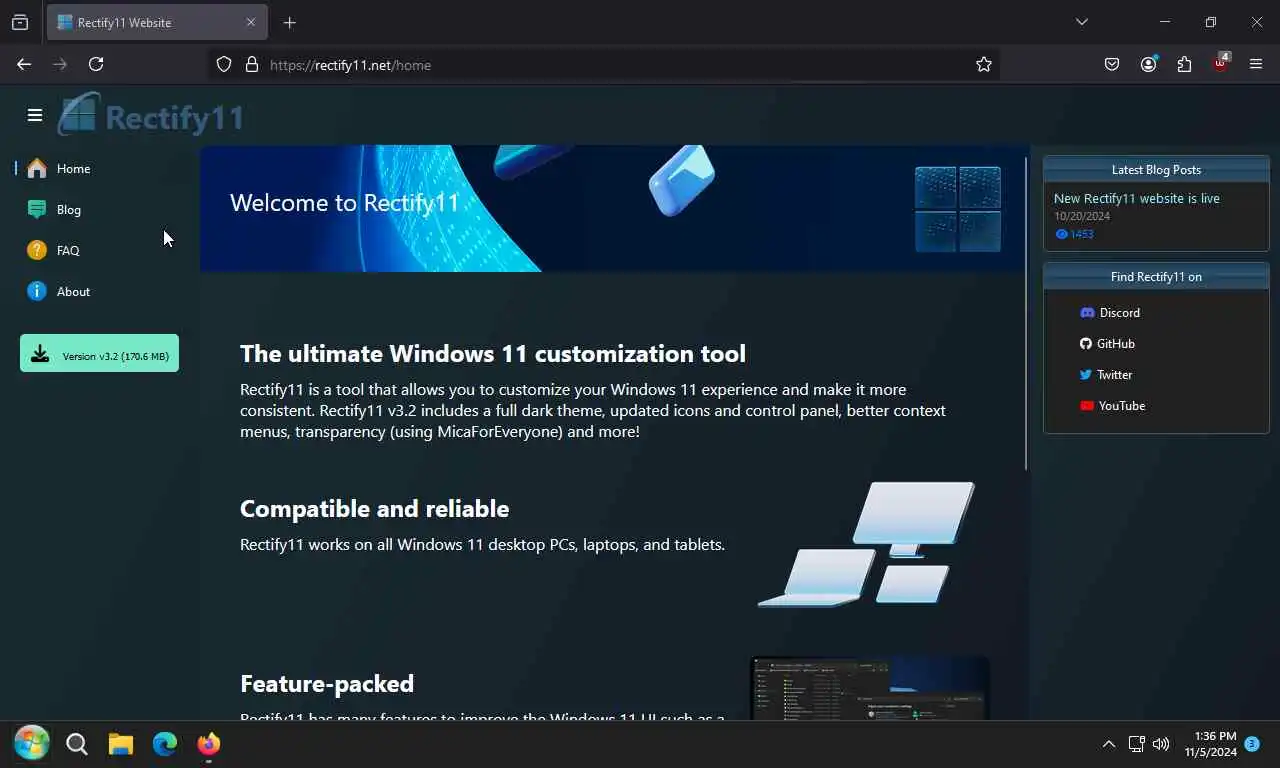1280x768 pixels.
Task: Click the Find Rectify11 on header
Action: pos(1156,276)
